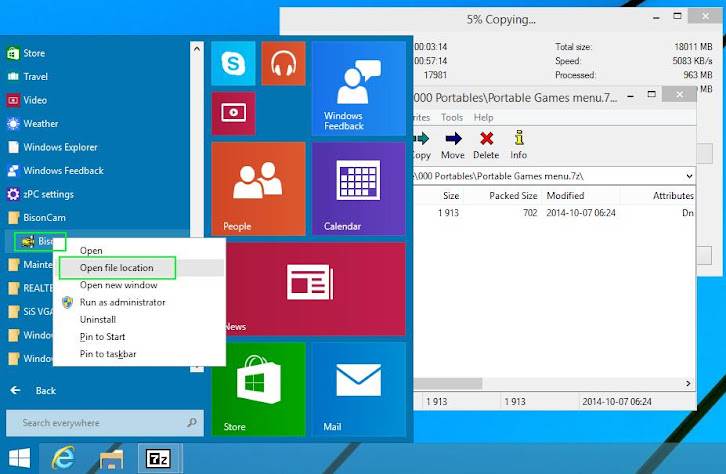Screen dimensions: 726x474
Task: Open the Mail tile
Action: tap(358, 389)
